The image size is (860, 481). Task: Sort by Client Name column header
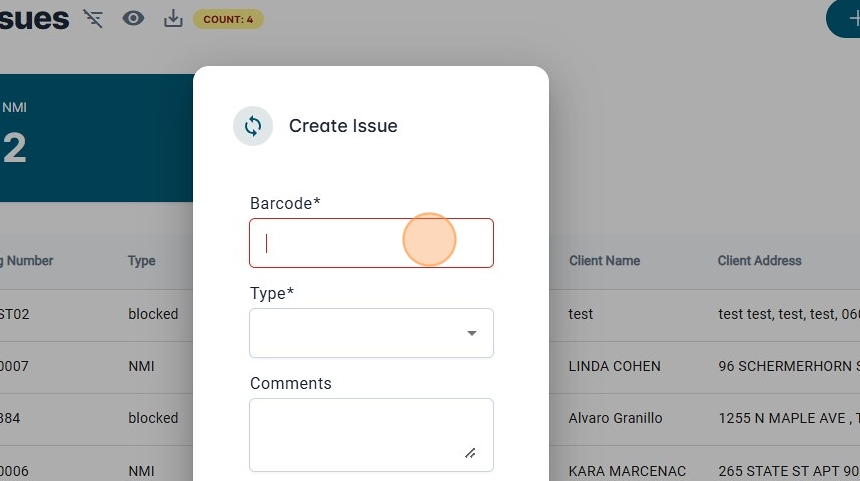pyautogui.click(x=604, y=261)
